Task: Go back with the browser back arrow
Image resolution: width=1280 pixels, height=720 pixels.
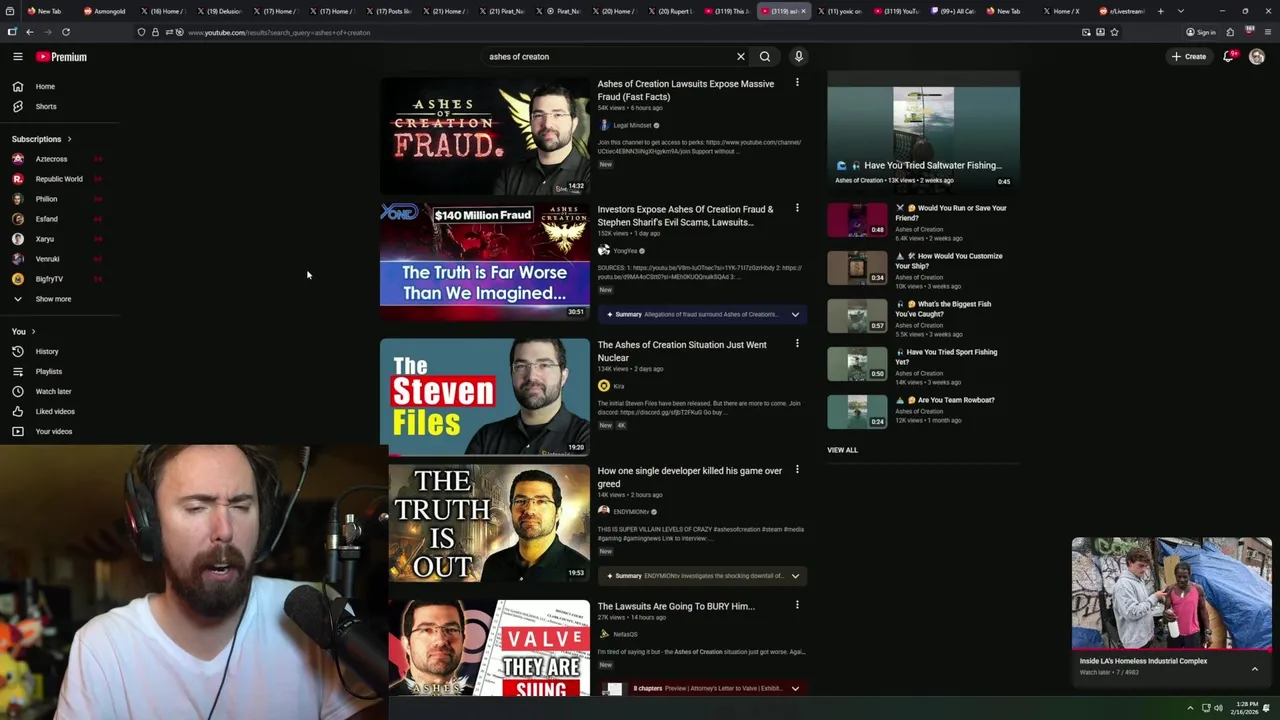Action: coord(30,32)
